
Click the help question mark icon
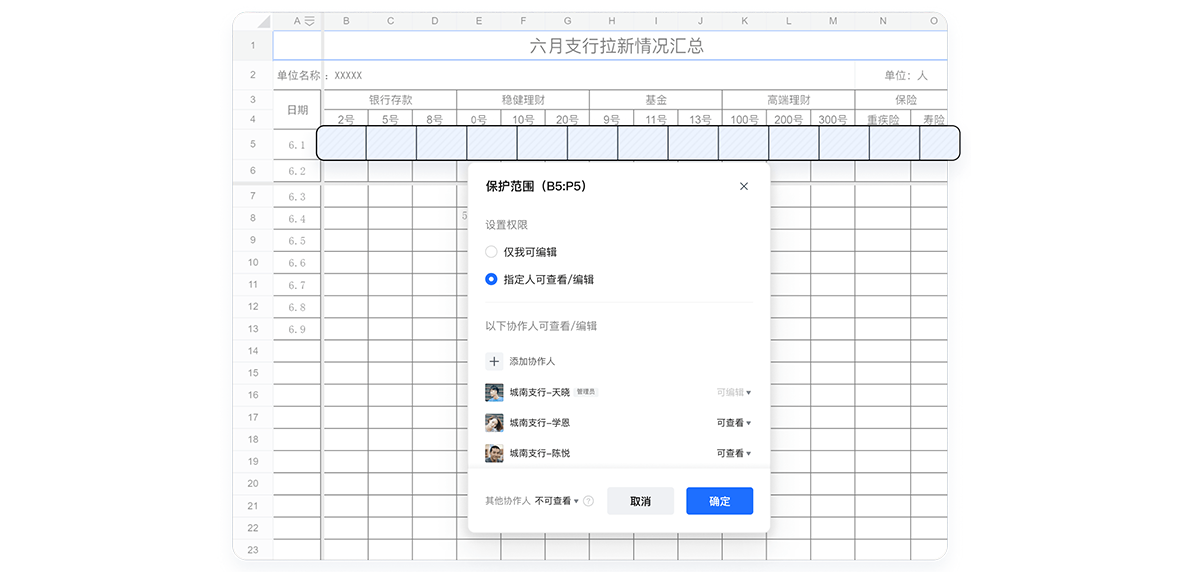pyautogui.click(x=589, y=501)
